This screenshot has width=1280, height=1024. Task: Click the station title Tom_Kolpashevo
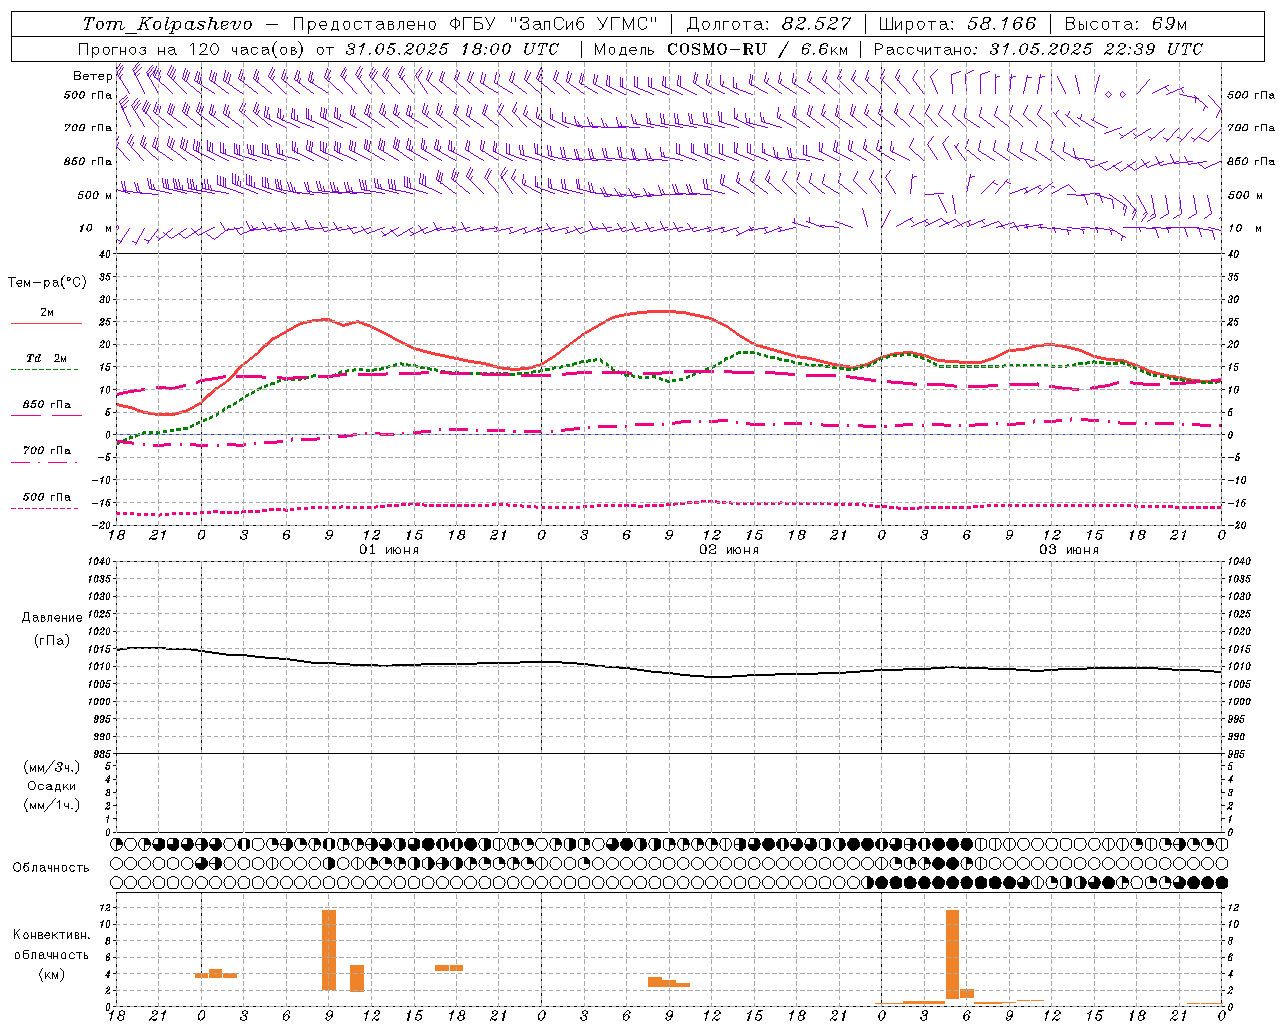[167, 24]
